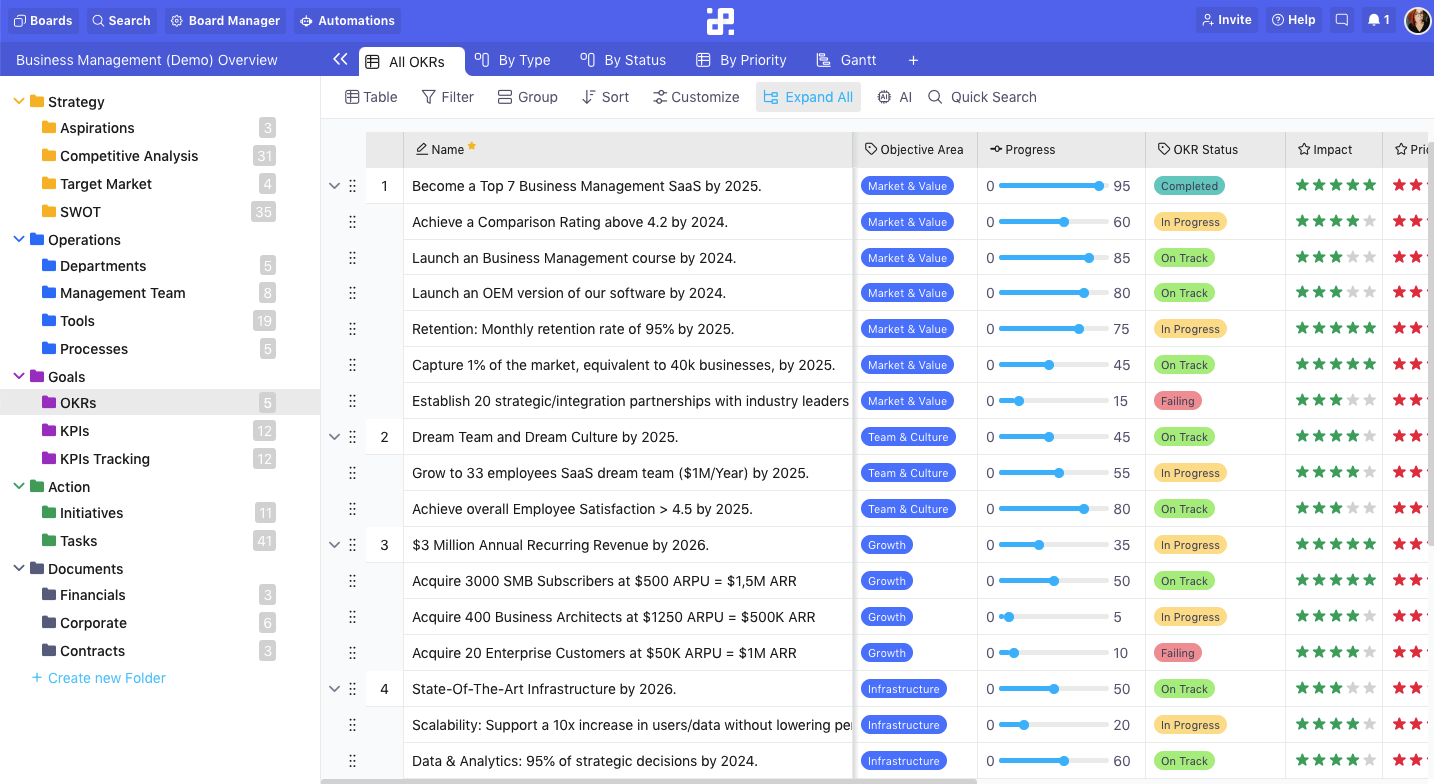Add a new view with plus icon
Image resolution: width=1434 pixels, height=784 pixels.
tap(913, 60)
